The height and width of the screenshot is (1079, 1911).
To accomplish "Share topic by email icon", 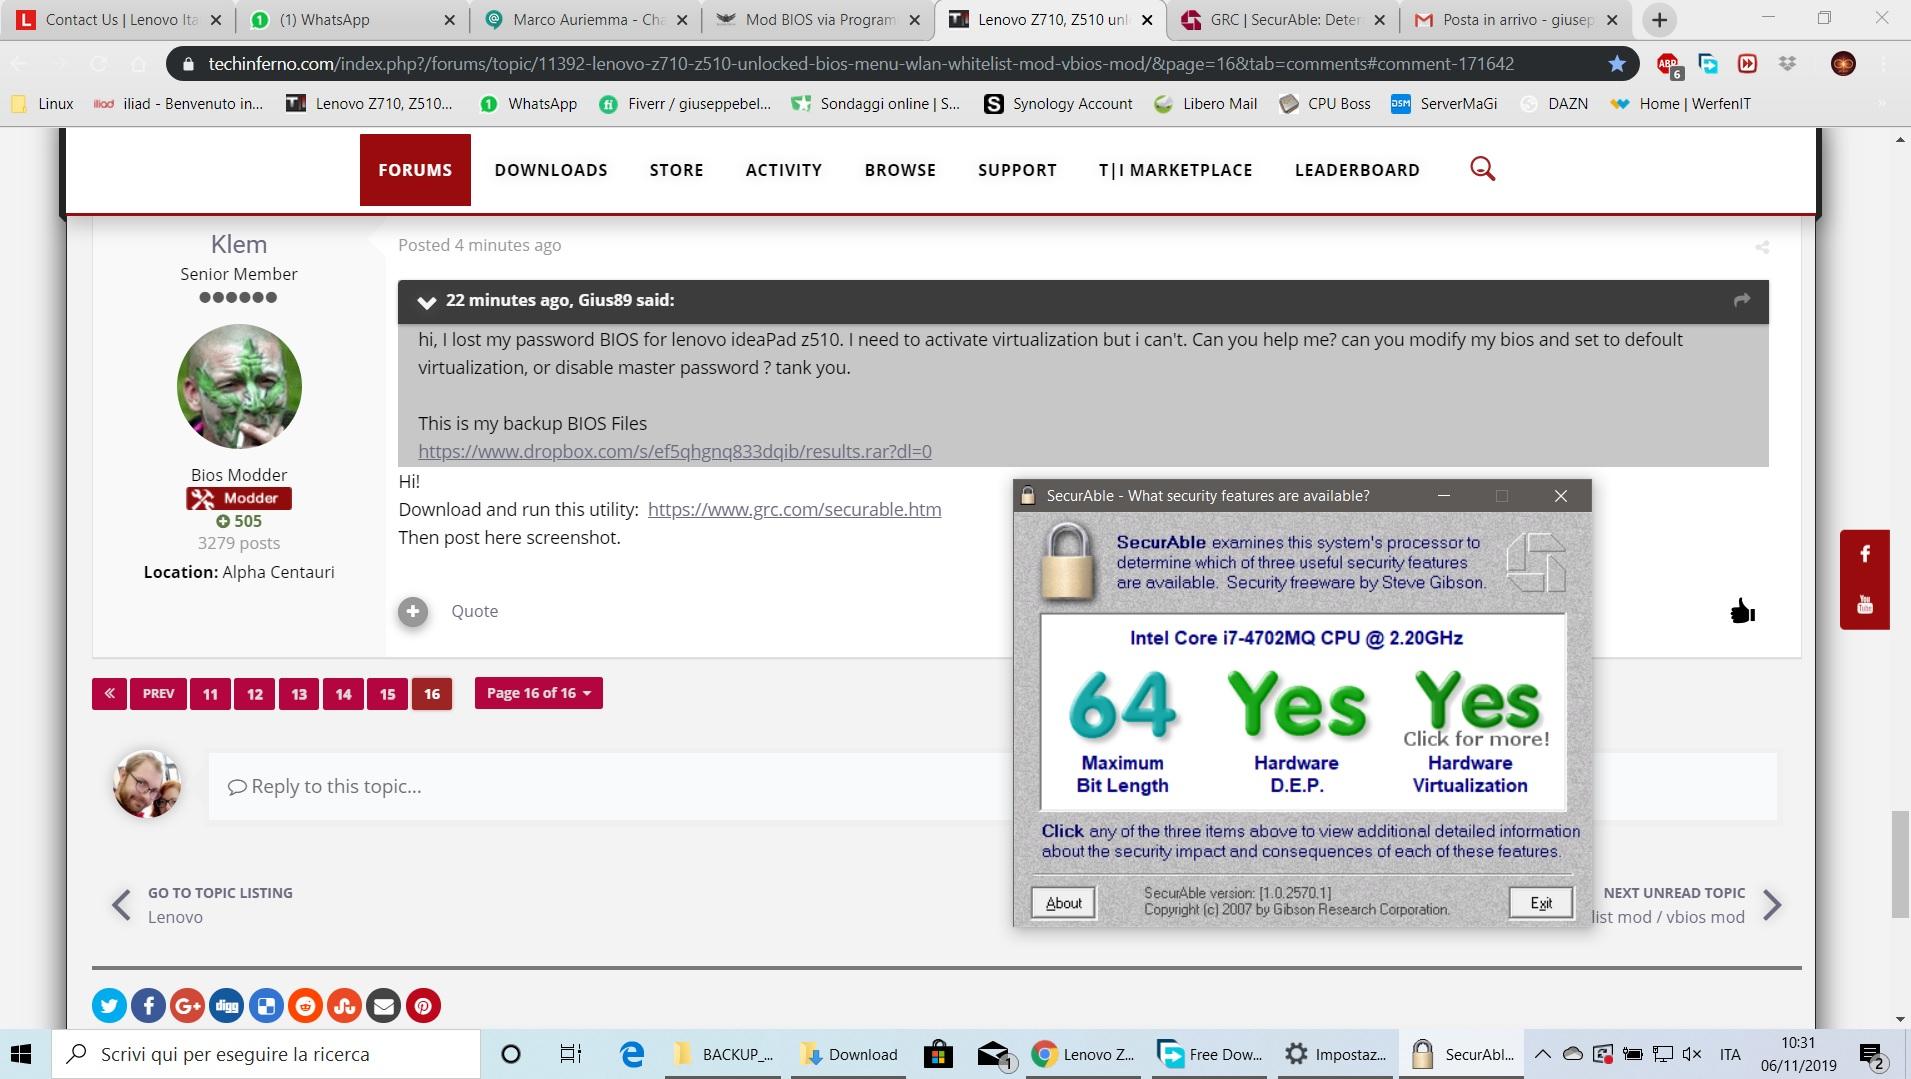I will click(384, 1006).
